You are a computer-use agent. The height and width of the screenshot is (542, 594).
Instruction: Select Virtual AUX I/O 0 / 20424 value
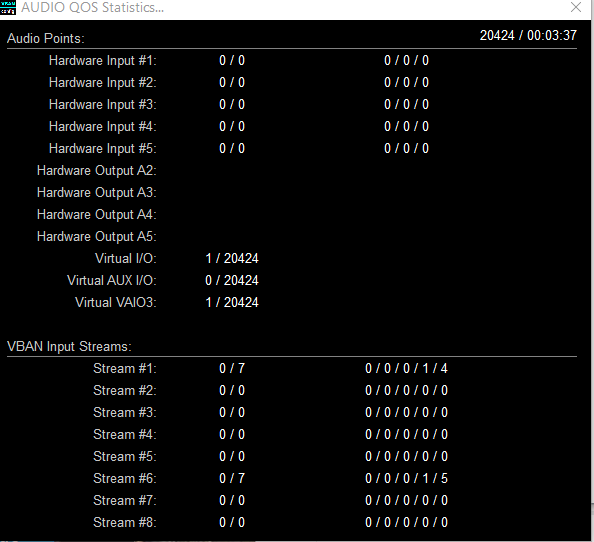[x=232, y=280]
